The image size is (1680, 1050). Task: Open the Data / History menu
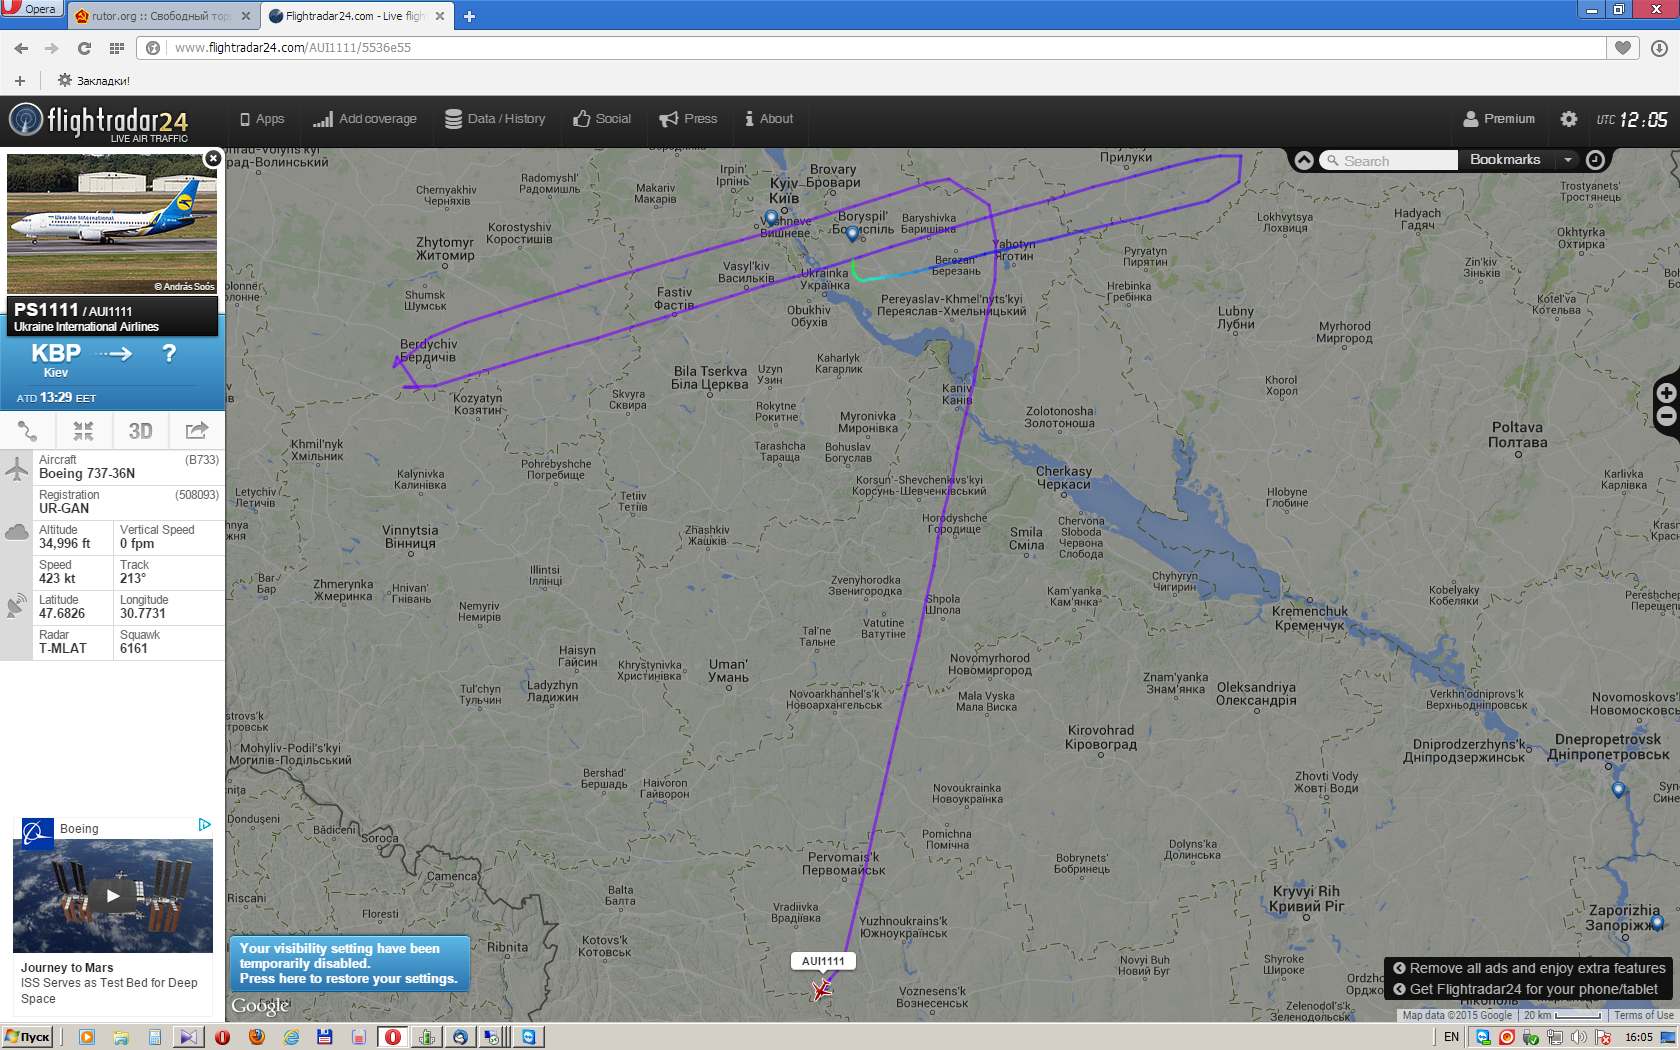click(x=495, y=119)
